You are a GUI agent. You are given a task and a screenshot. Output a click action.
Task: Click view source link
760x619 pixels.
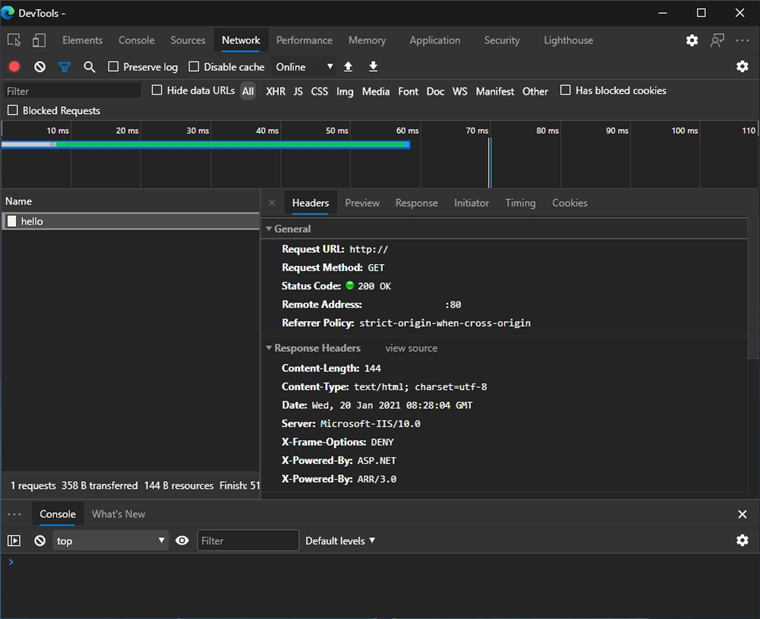point(411,348)
